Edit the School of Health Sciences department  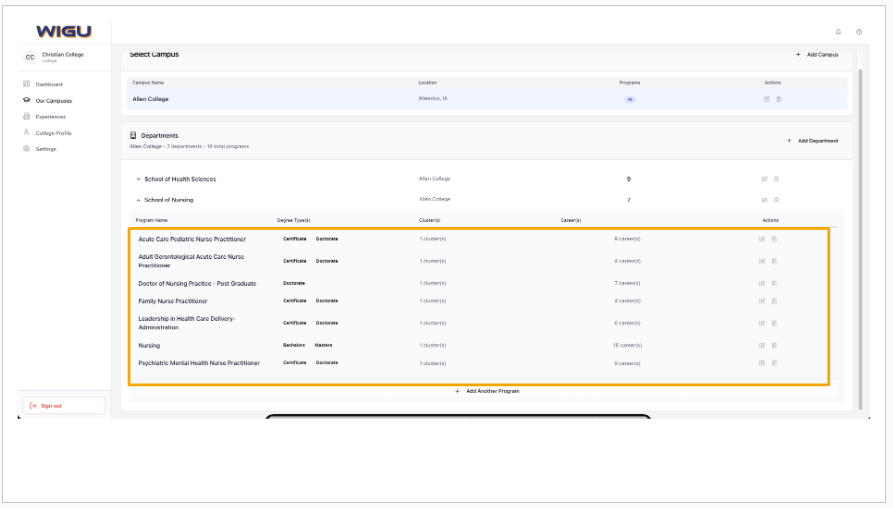point(764,179)
